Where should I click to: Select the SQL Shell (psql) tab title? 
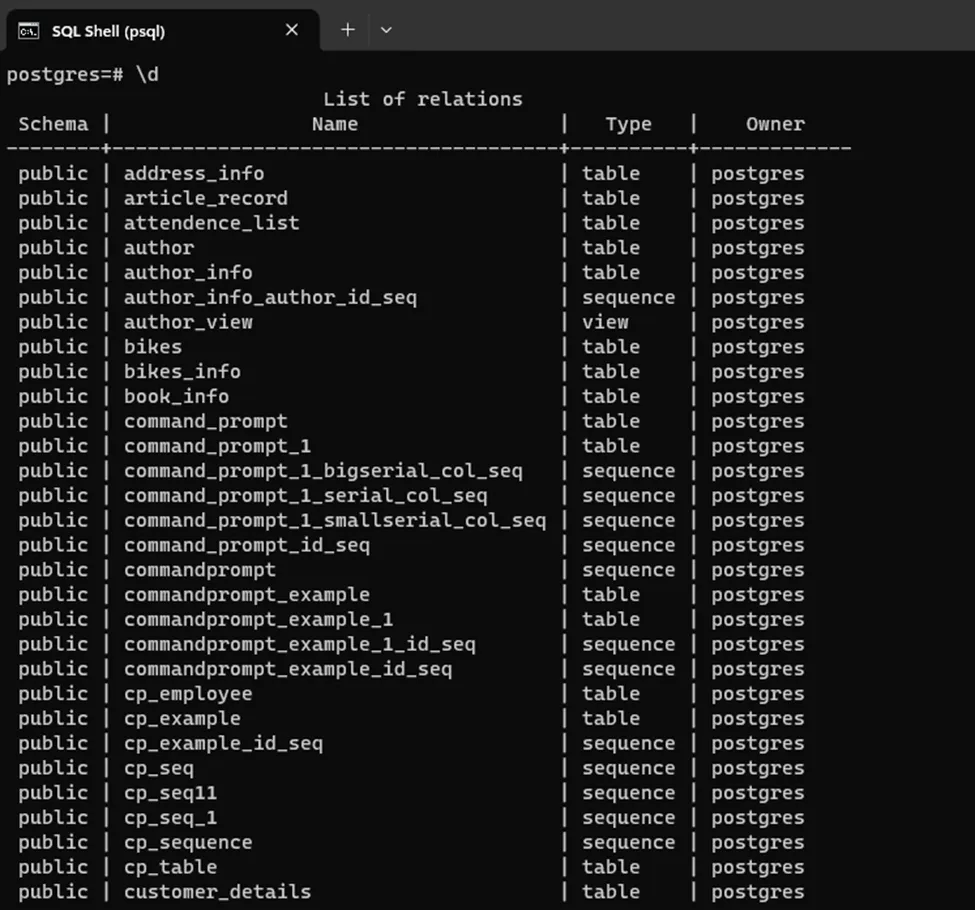(x=108, y=31)
